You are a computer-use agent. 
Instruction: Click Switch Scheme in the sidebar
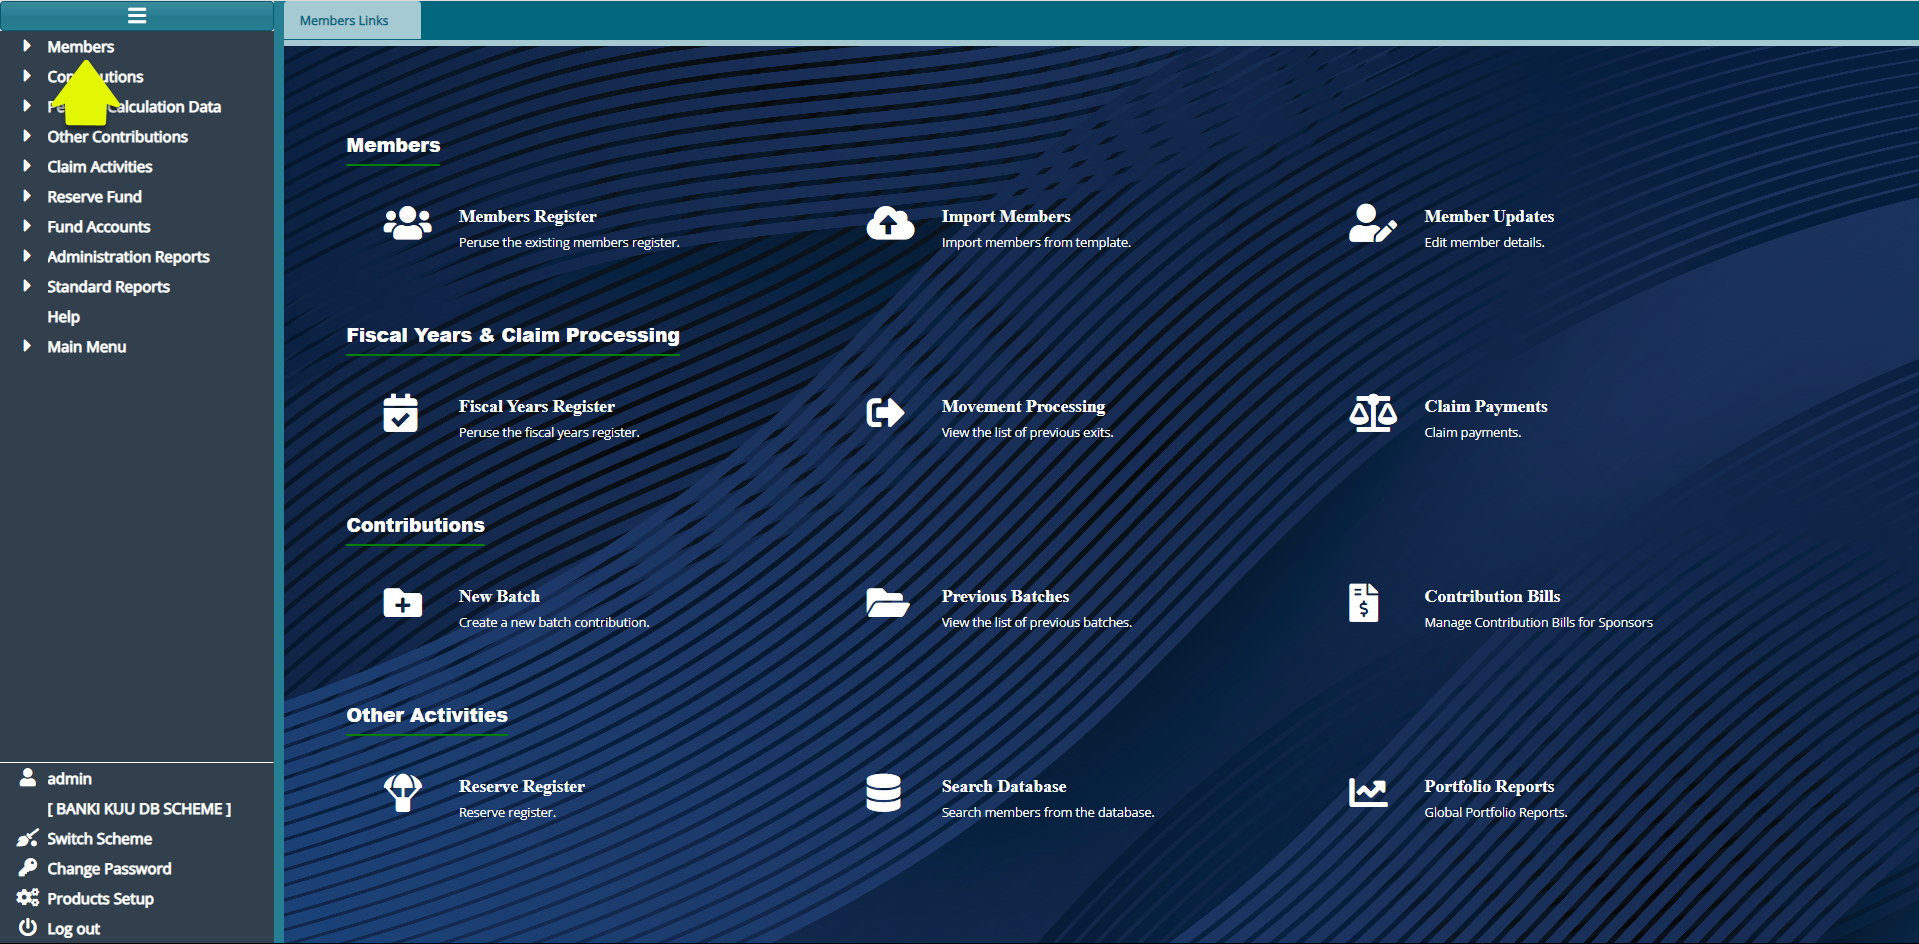99,839
